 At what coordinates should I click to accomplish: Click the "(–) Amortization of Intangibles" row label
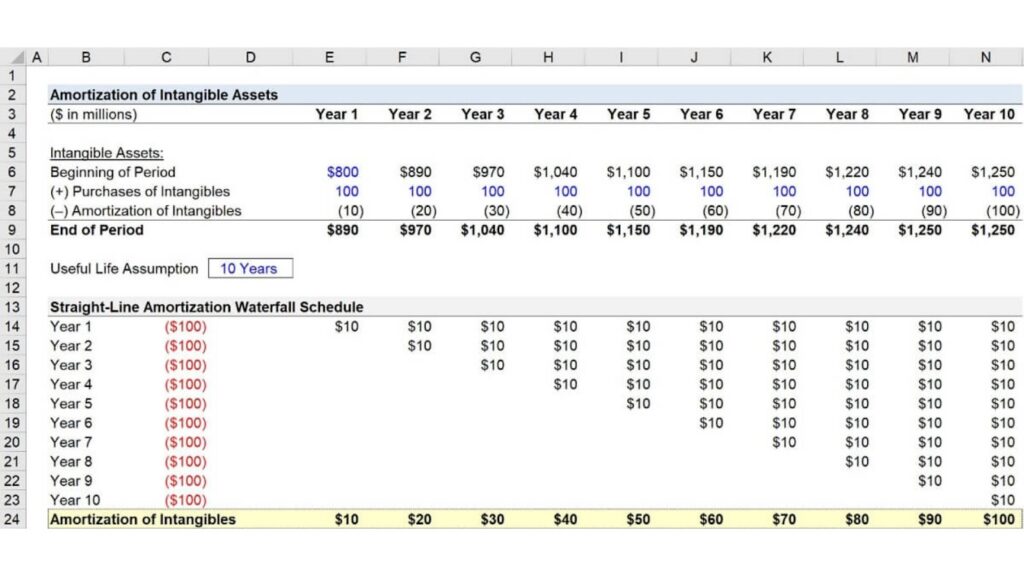click(145, 210)
